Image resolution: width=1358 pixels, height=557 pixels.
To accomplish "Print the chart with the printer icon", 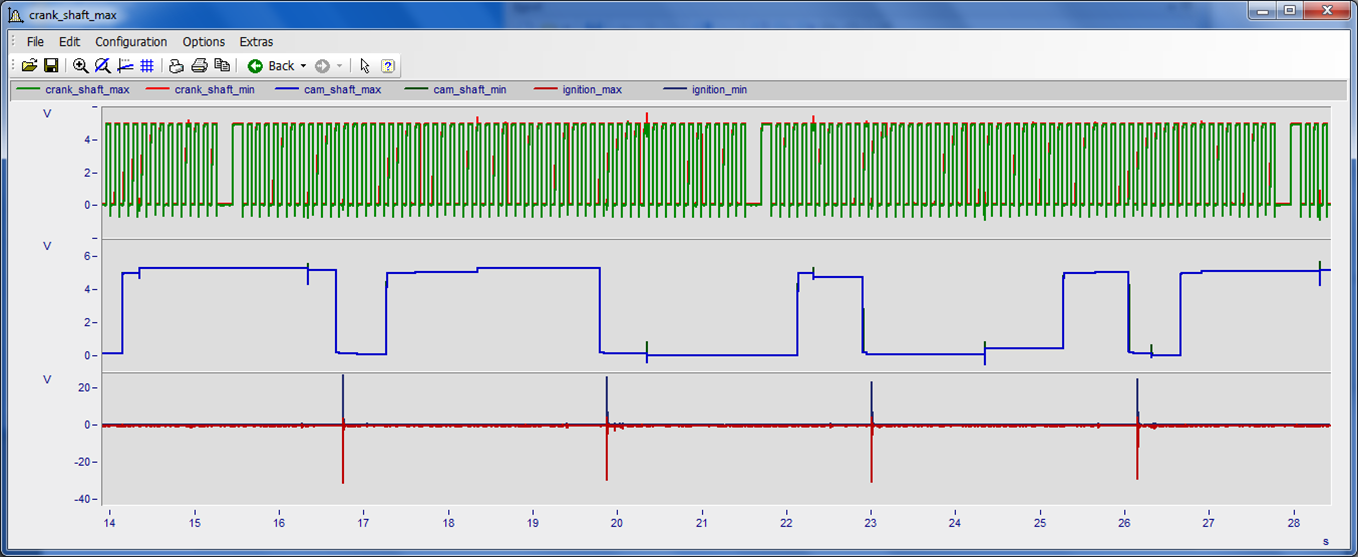I will 199,66.
